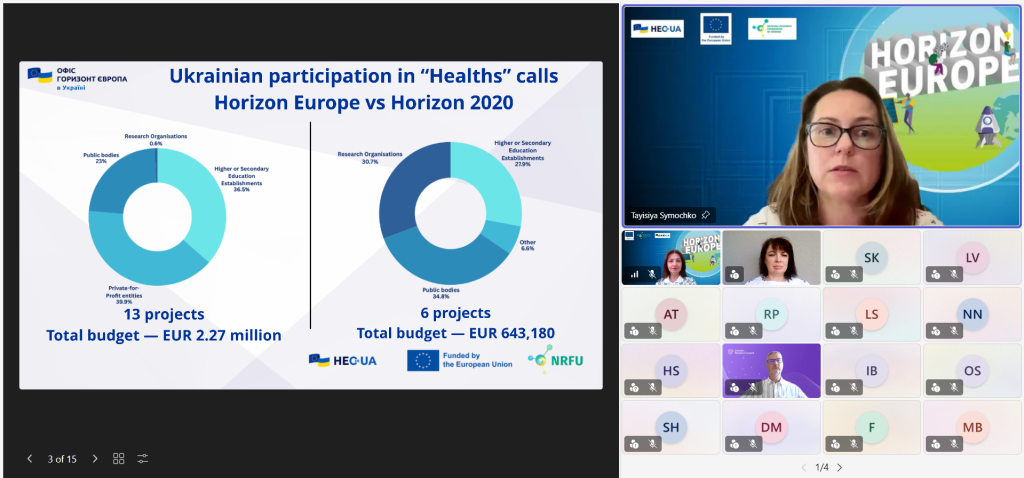
Task: Click muted mic icon on OS tile
Action: click(x=953, y=387)
